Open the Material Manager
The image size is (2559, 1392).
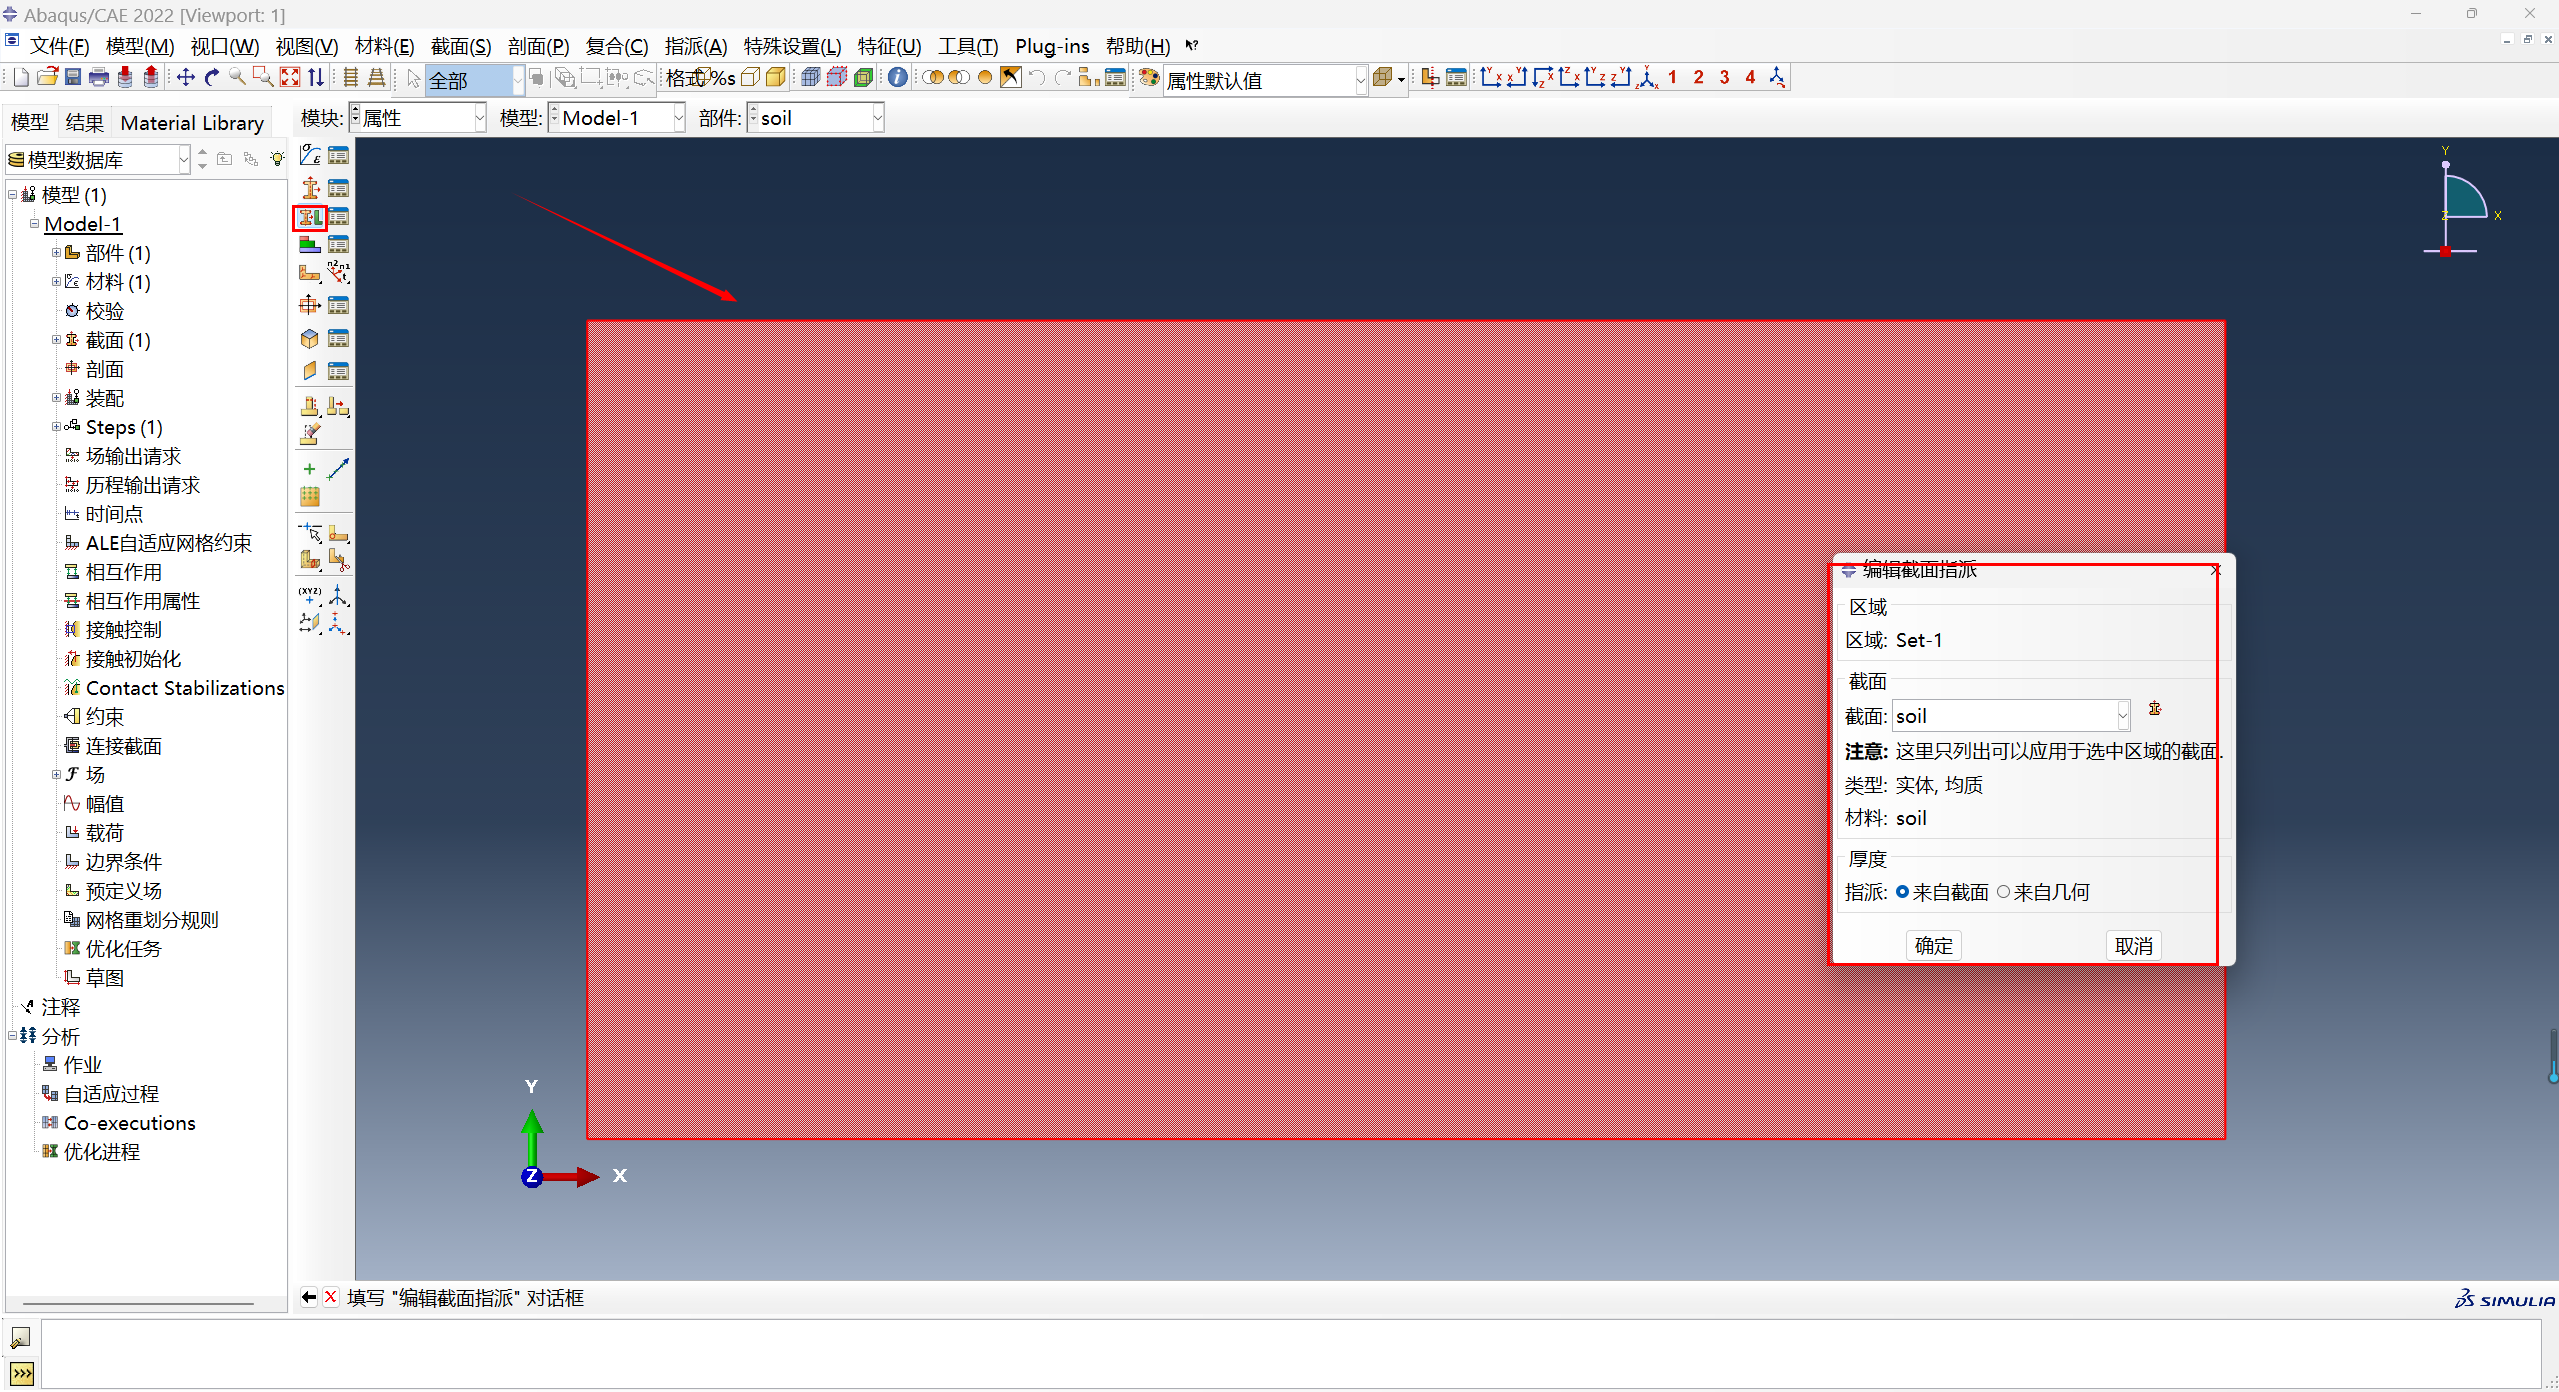[339, 156]
